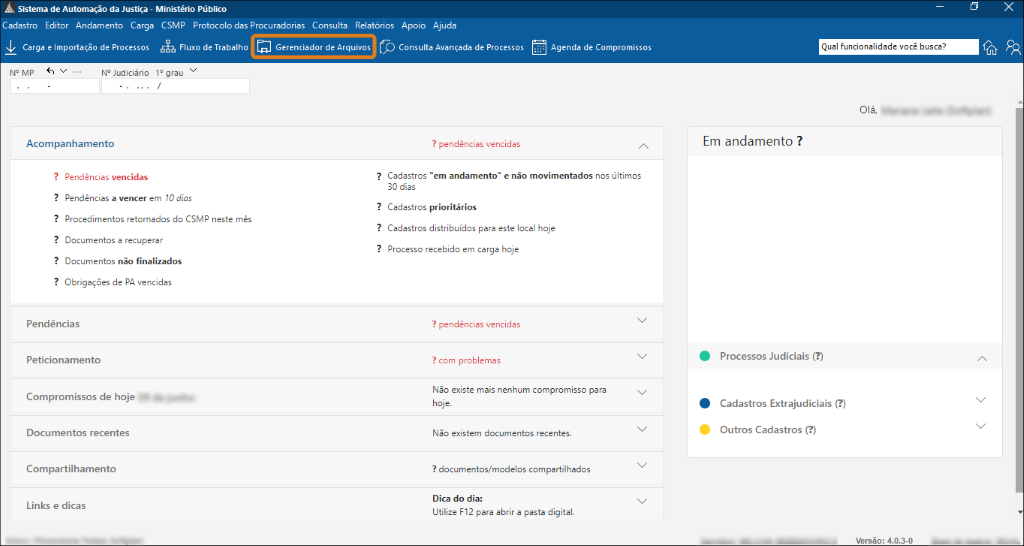1024x546 pixels.
Task: Open the Protocolo das Procuradorias menu
Action: (x=248, y=25)
